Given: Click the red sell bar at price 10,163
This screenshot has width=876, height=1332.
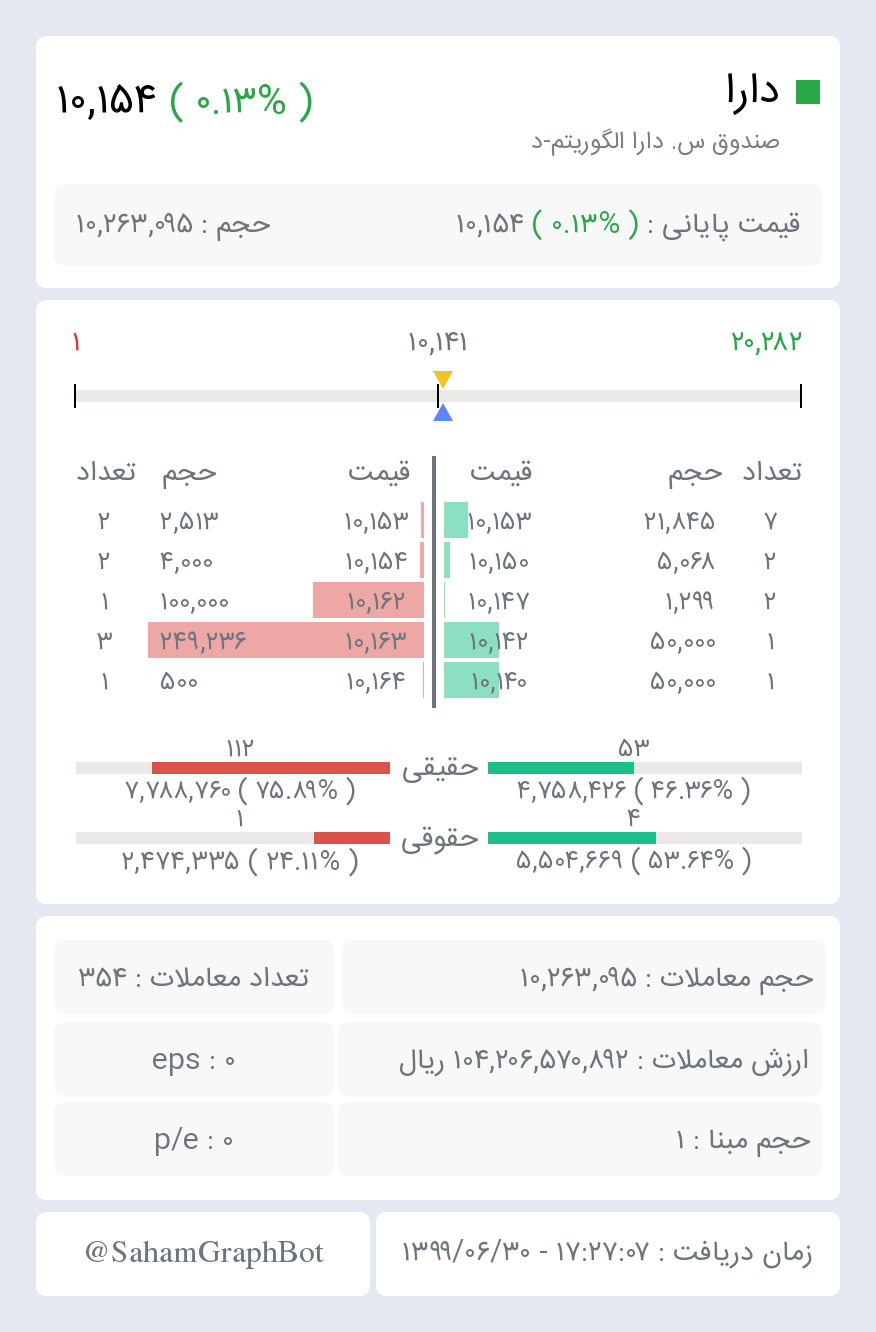Looking at the screenshot, I should coord(286,640).
